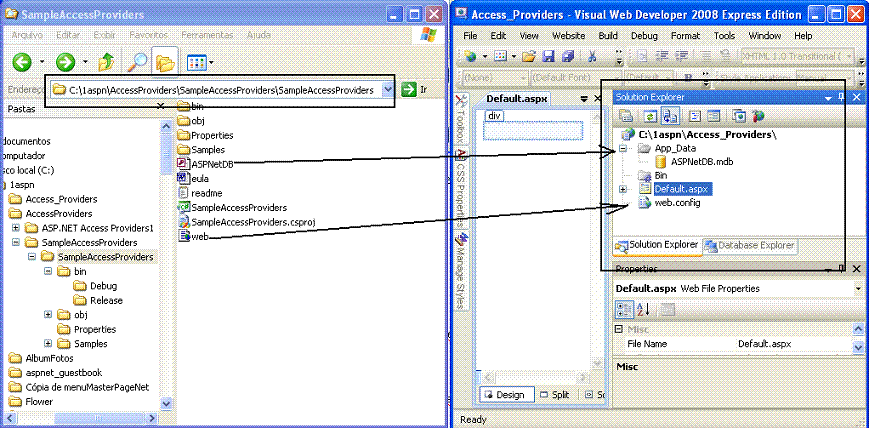Toggle Alphabetical sort in Properties panel
Viewport: 869px width, 428px height.
click(x=642, y=309)
